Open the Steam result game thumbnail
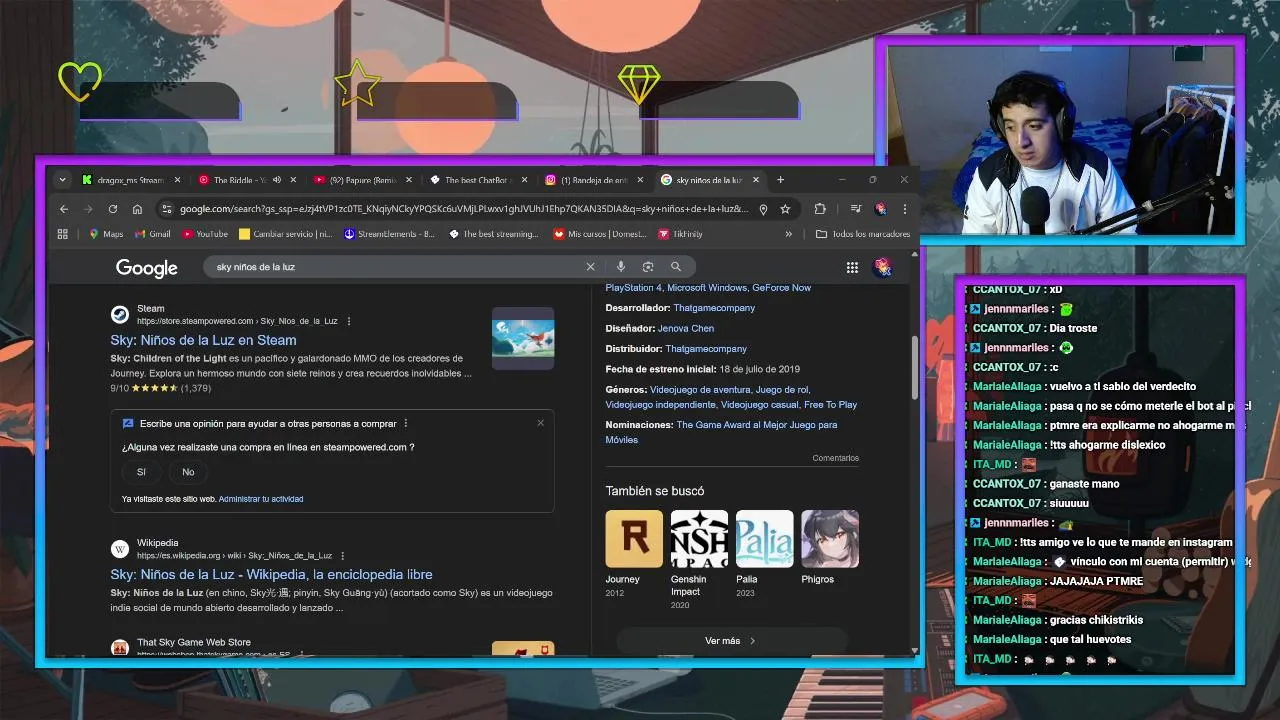The width and height of the screenshot is (1280, 720). click(523, 338)
